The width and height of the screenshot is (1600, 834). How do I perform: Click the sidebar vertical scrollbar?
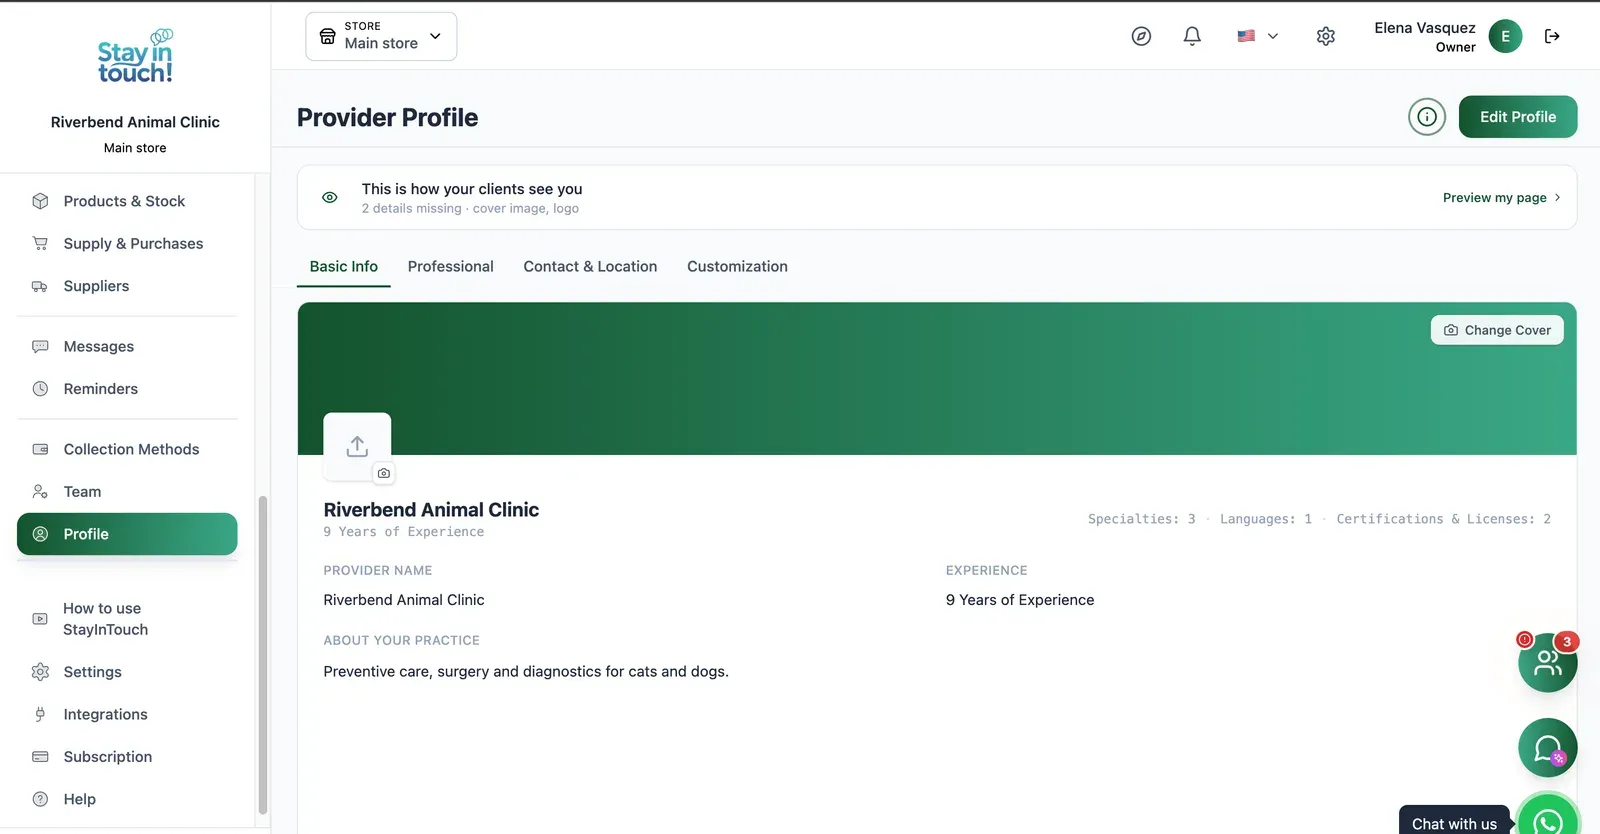263,655
